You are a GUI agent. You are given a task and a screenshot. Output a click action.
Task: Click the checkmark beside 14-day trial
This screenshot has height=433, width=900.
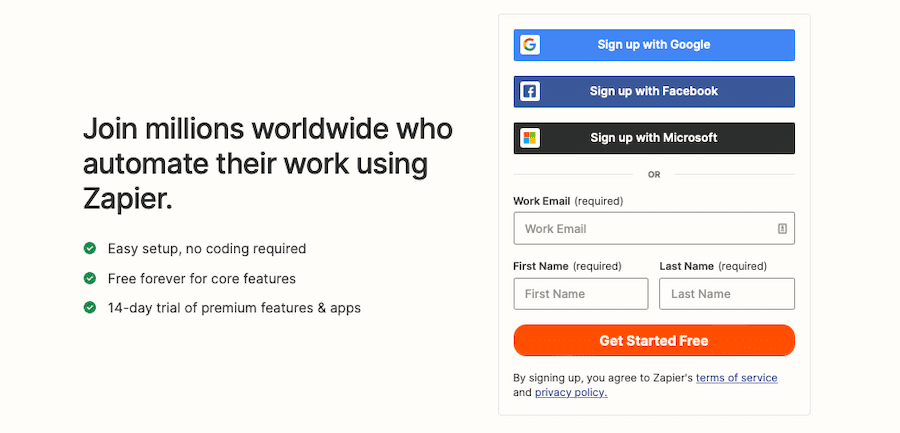[90, 308]
